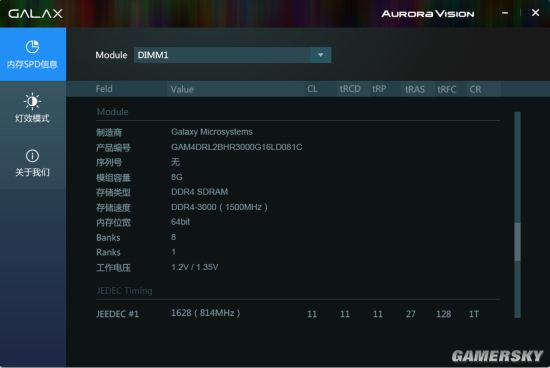550x368 pixels.
Task: Click the product number GAM4DRL2BHR3000G16LD081C value
Action: 236,147
